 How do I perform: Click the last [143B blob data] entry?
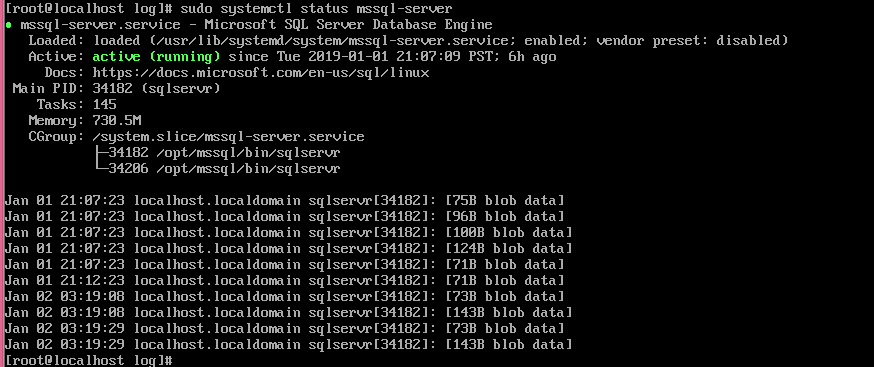(x=509, y=345)
